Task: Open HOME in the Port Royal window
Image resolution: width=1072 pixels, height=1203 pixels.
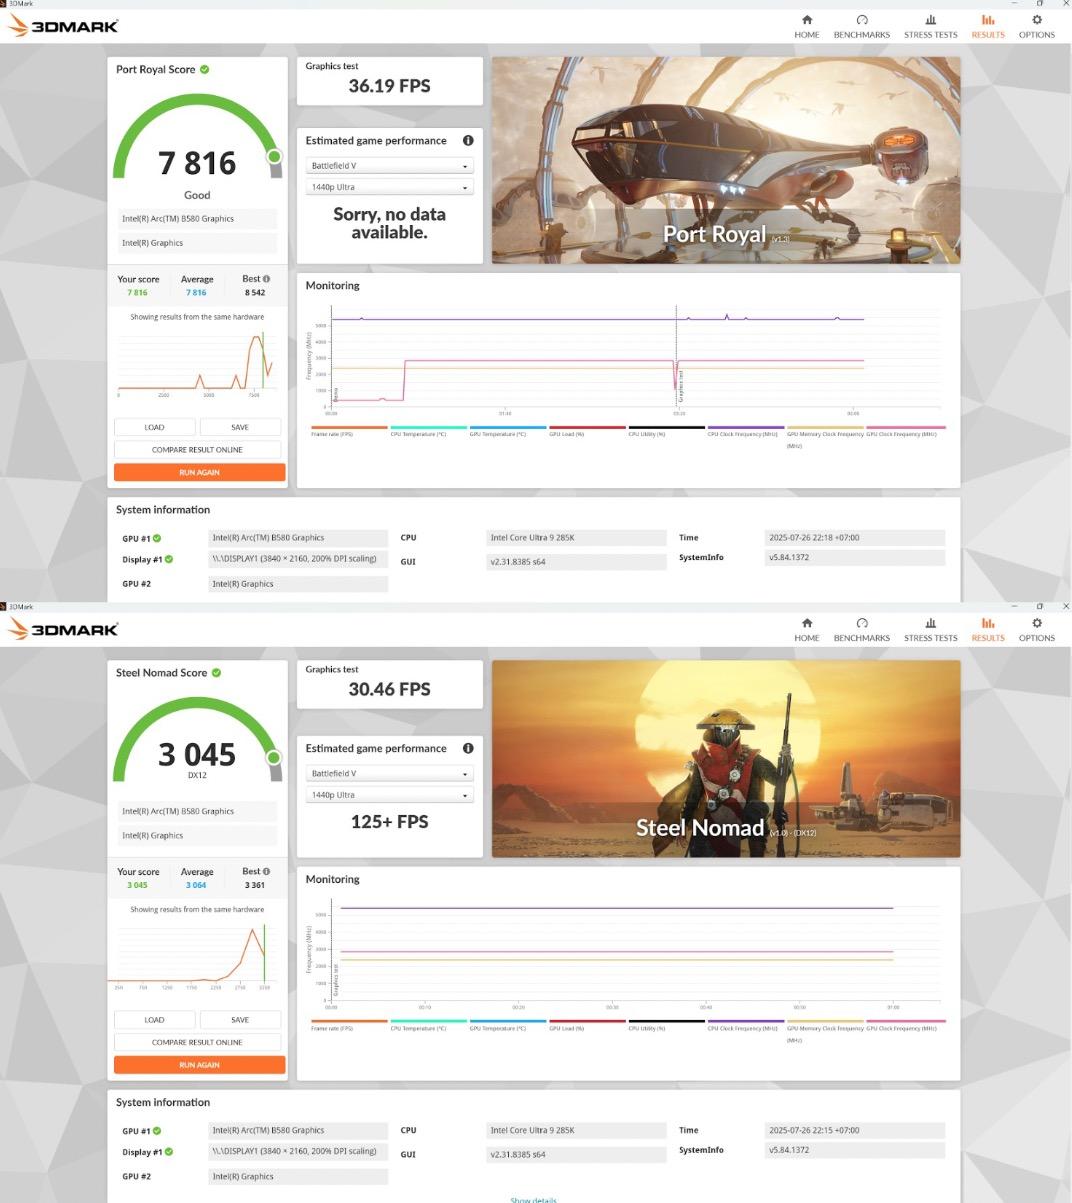Action: coord(807,27)
